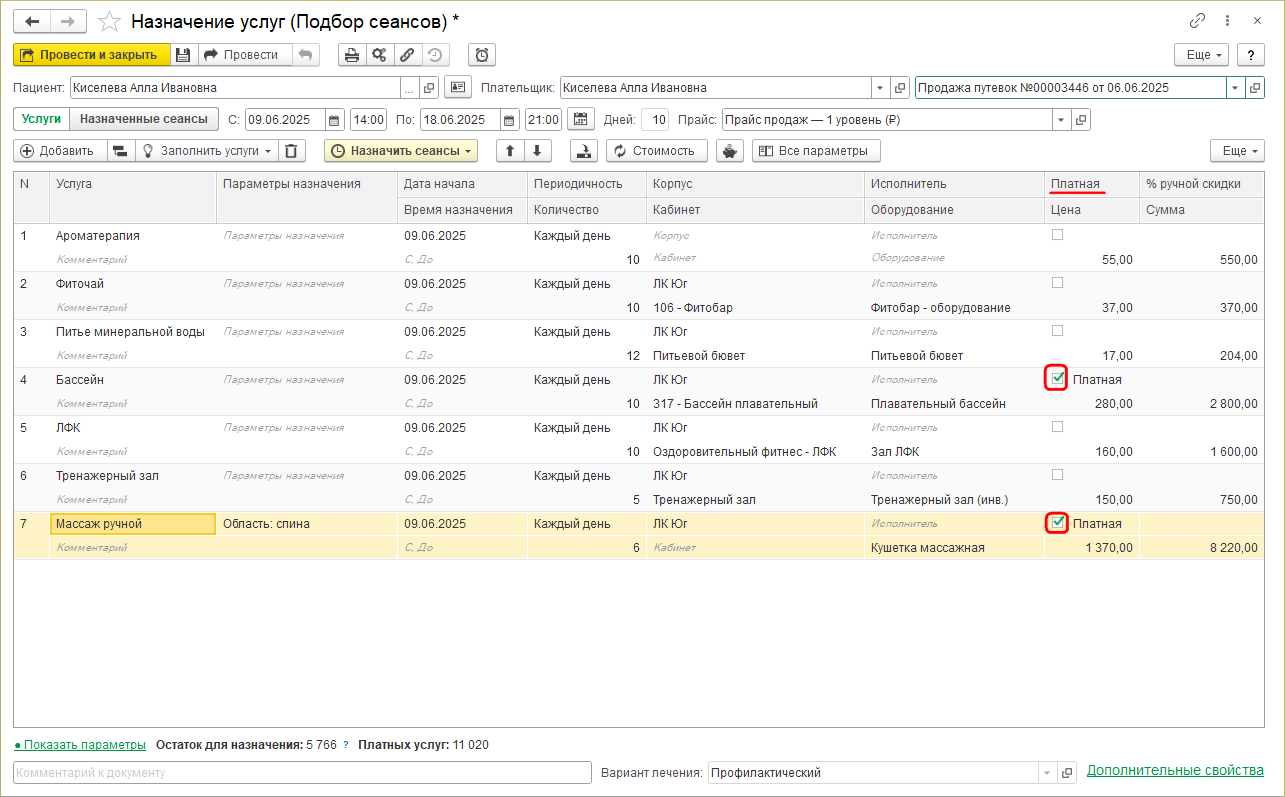Delete selected row with trash icon
Image resolution: width=1285 pixels, height=797 pixels.
click(290, 151)
